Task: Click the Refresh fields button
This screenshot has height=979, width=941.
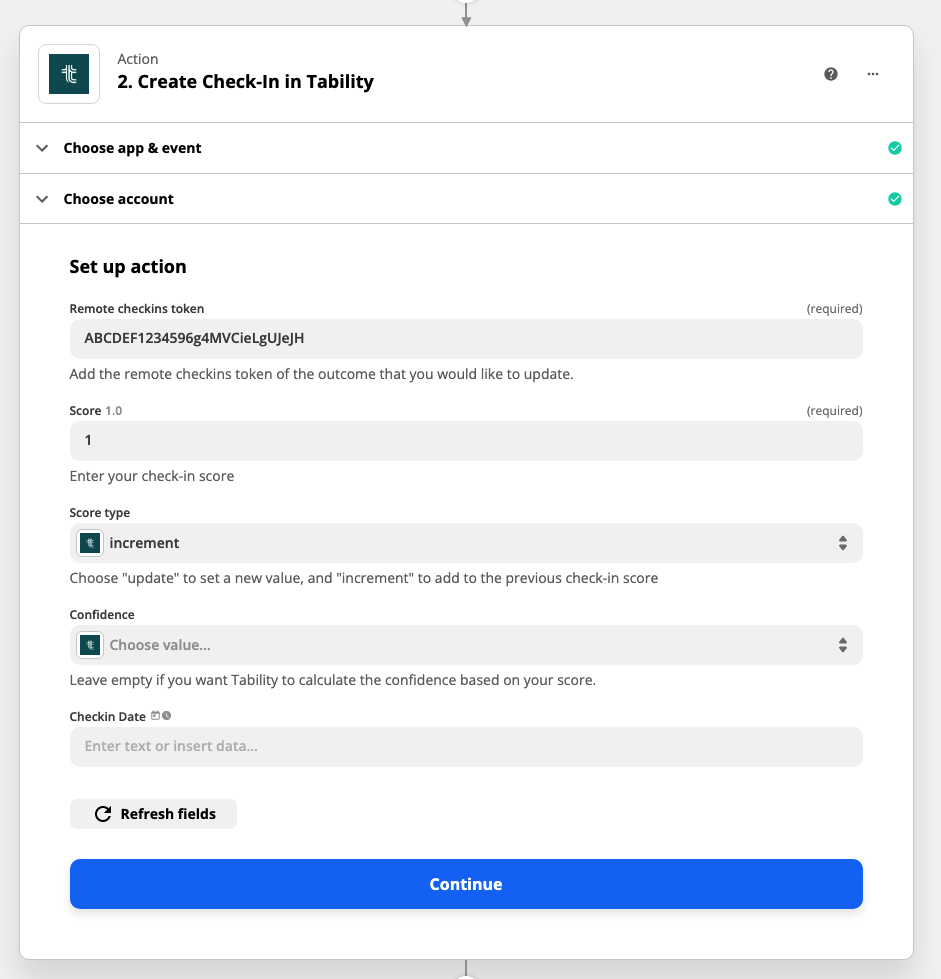Action: pyautogui.click(x=154, y=814)
